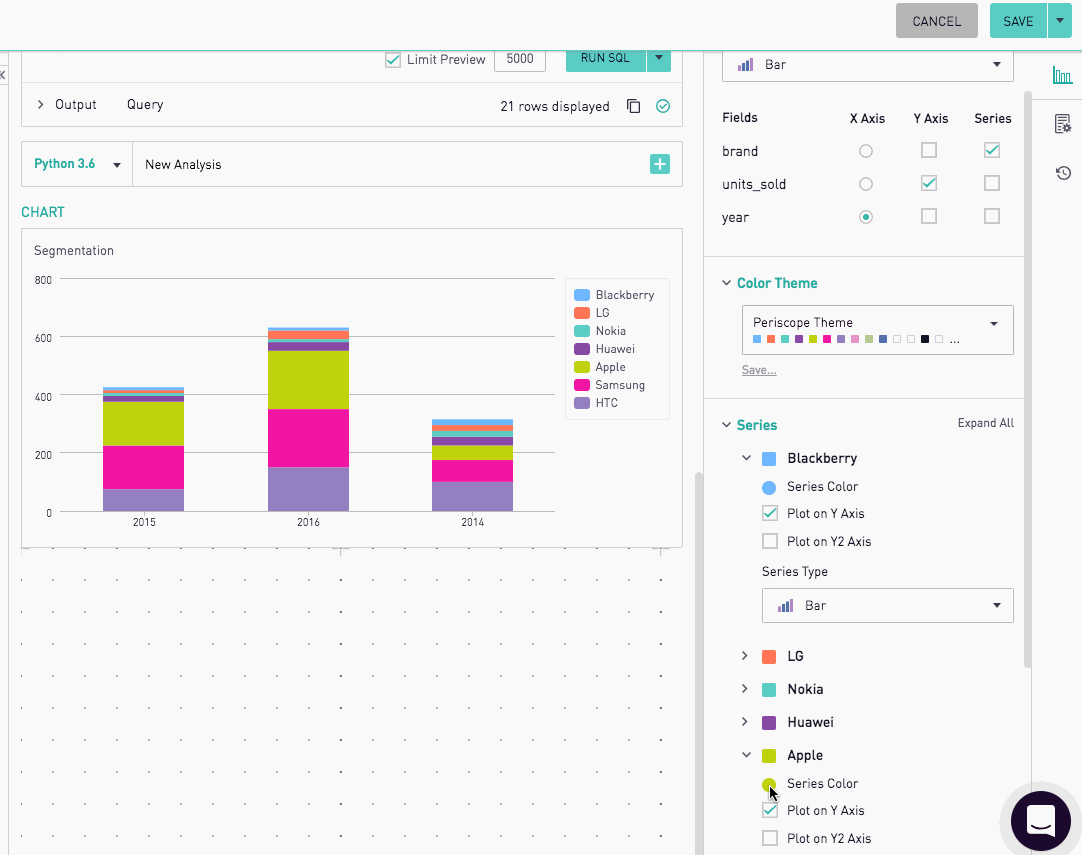The width and height of the screenshot is (1082, 855).
Task: Click the Save... theme link
Action: (758, 370)
